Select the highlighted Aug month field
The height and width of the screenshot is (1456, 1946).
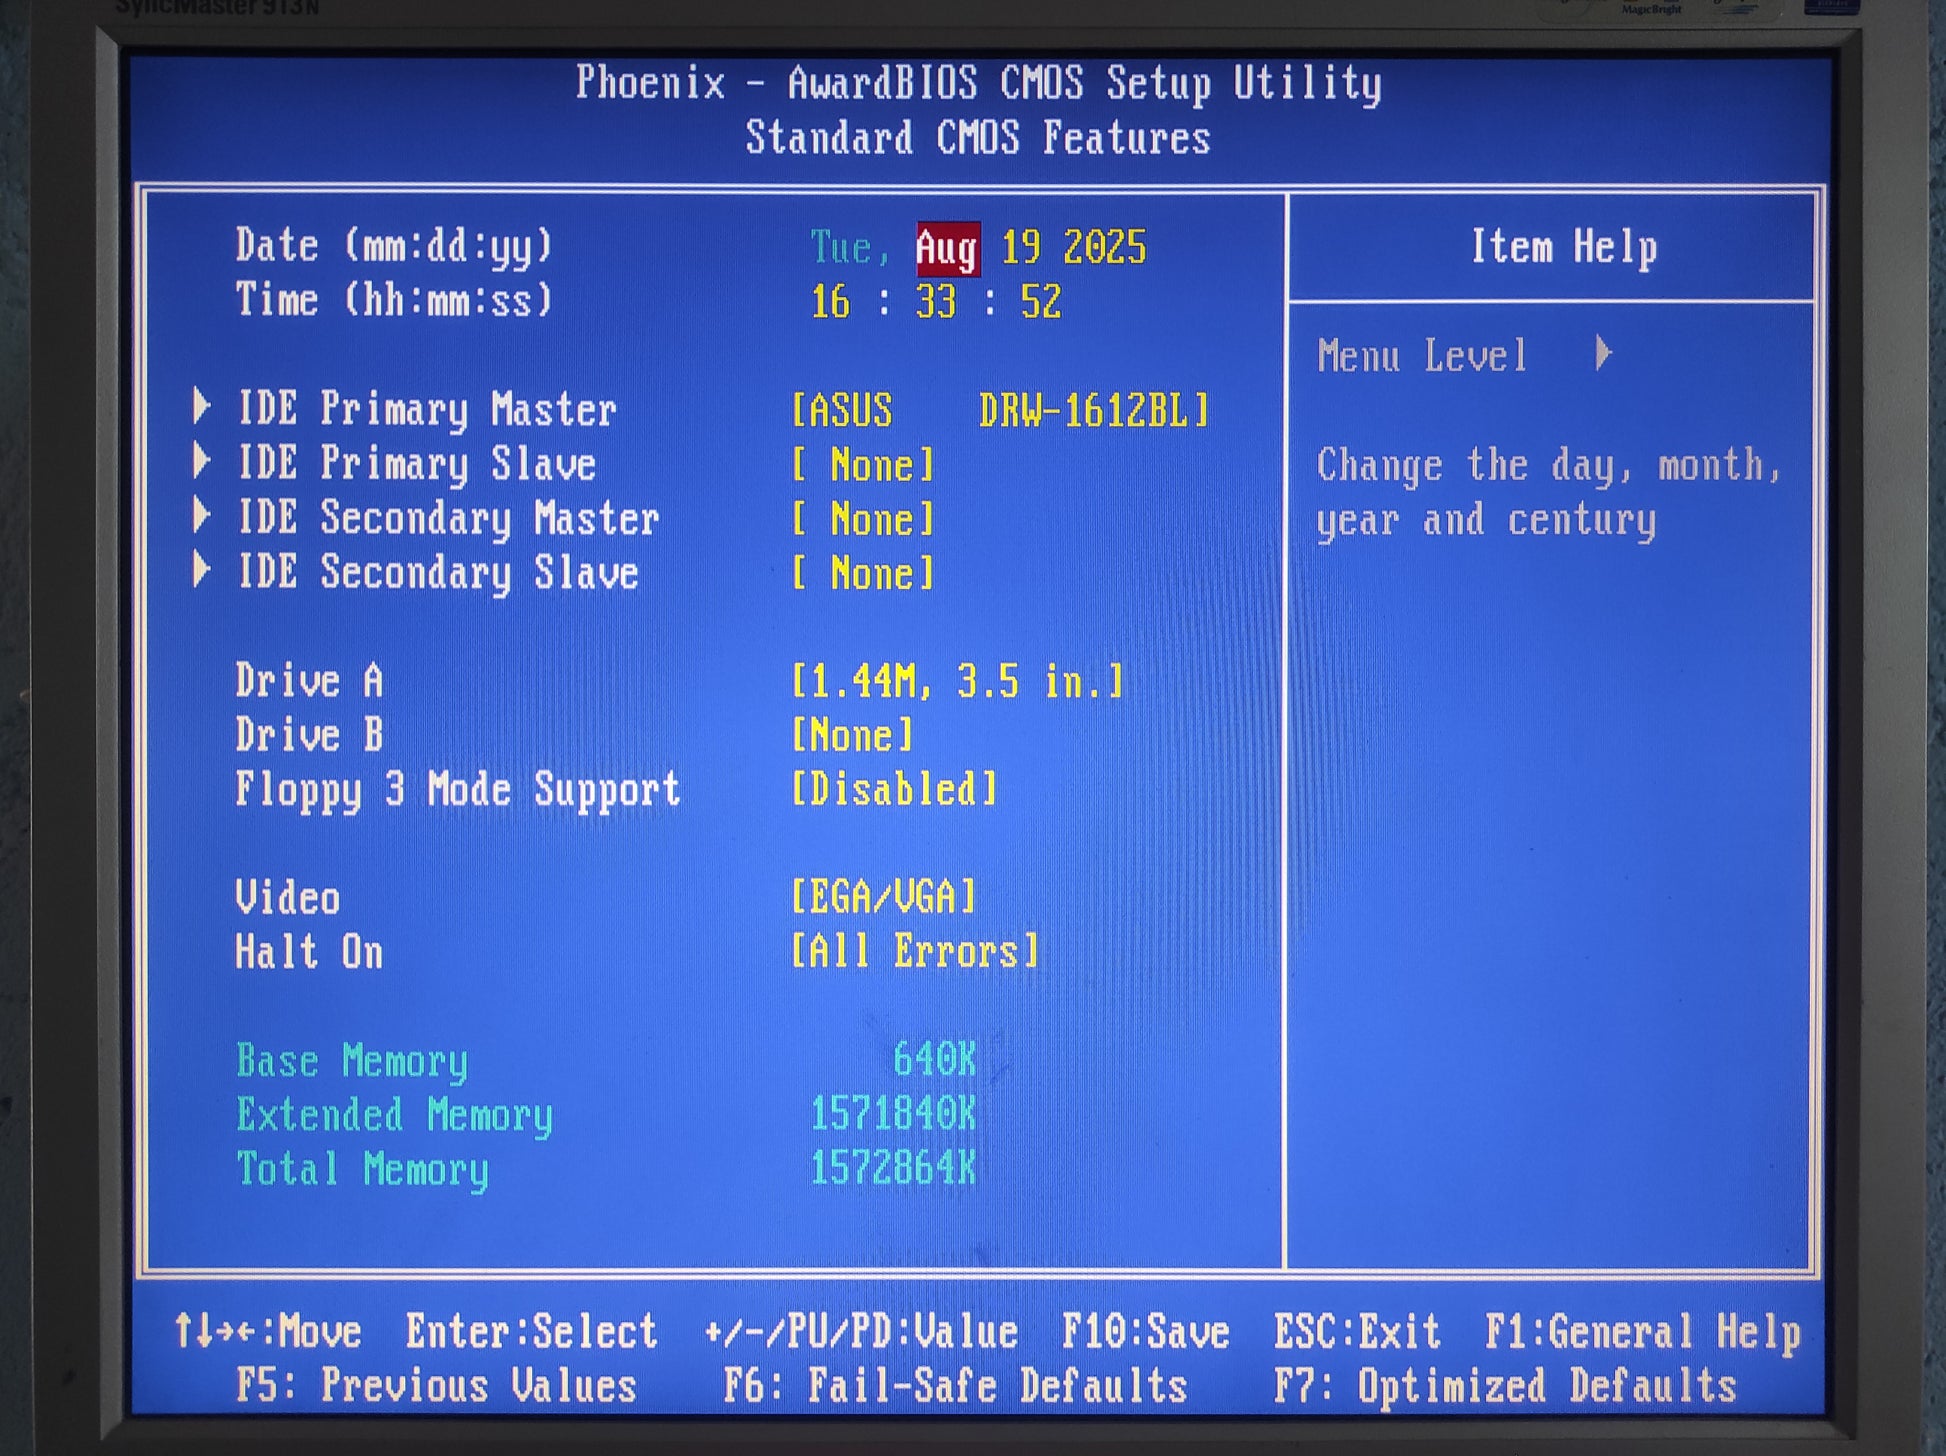[x=946, y=248]
